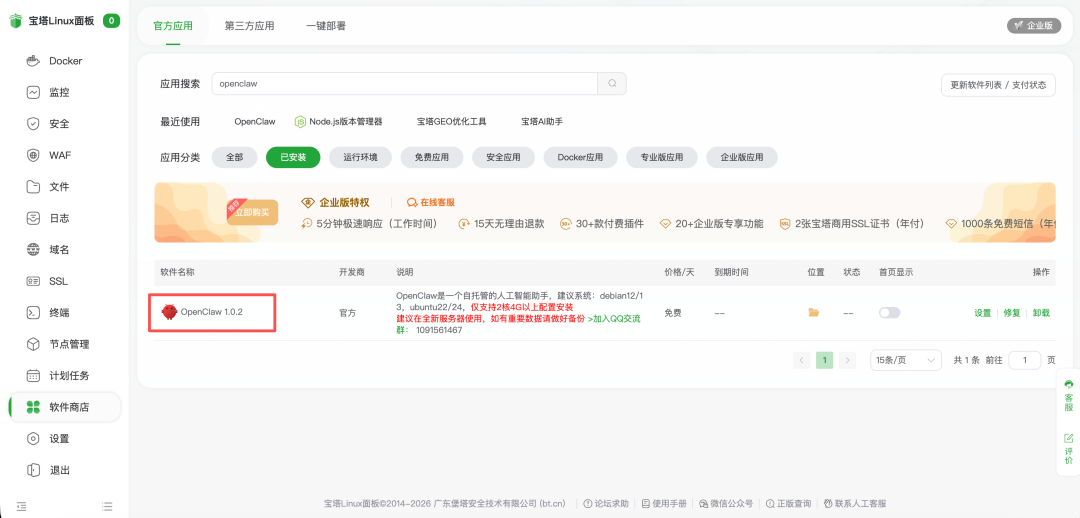Click the 企业版 badge button
Image resolution: width=1080 pixels, height=518 pixels.
tap(1034, 25)
